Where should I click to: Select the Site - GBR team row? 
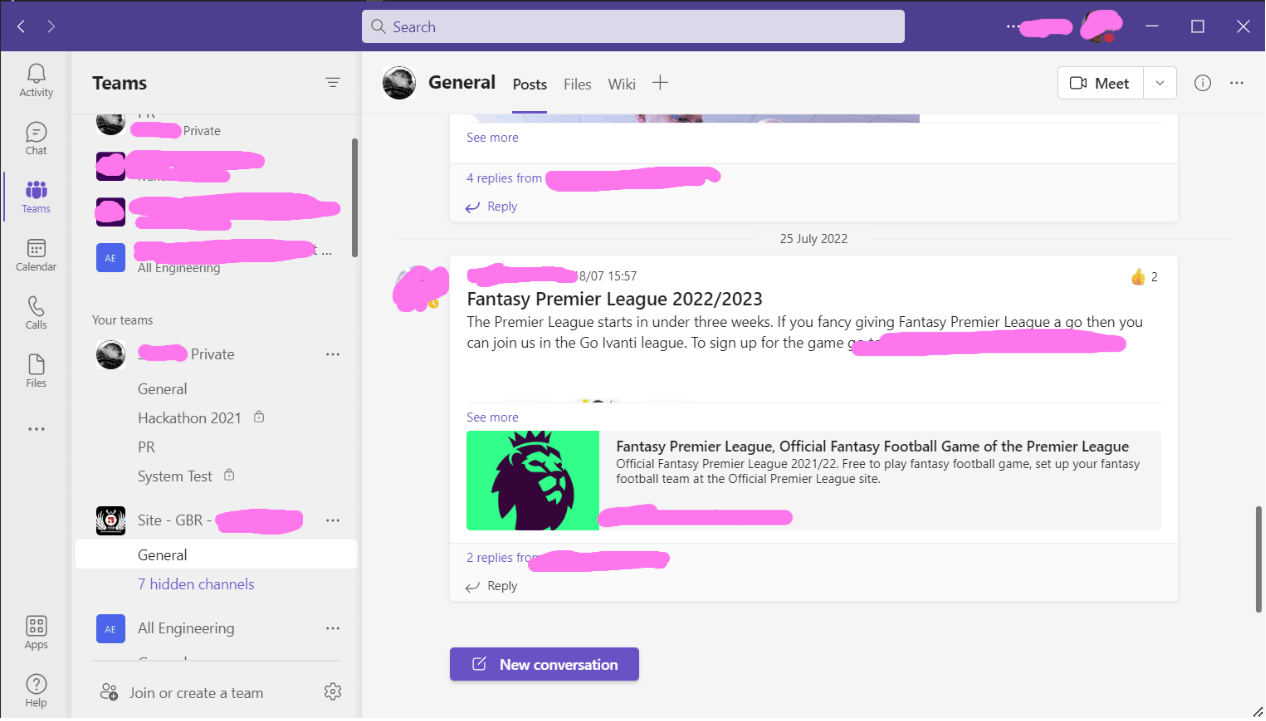click(x=216, y=520)
